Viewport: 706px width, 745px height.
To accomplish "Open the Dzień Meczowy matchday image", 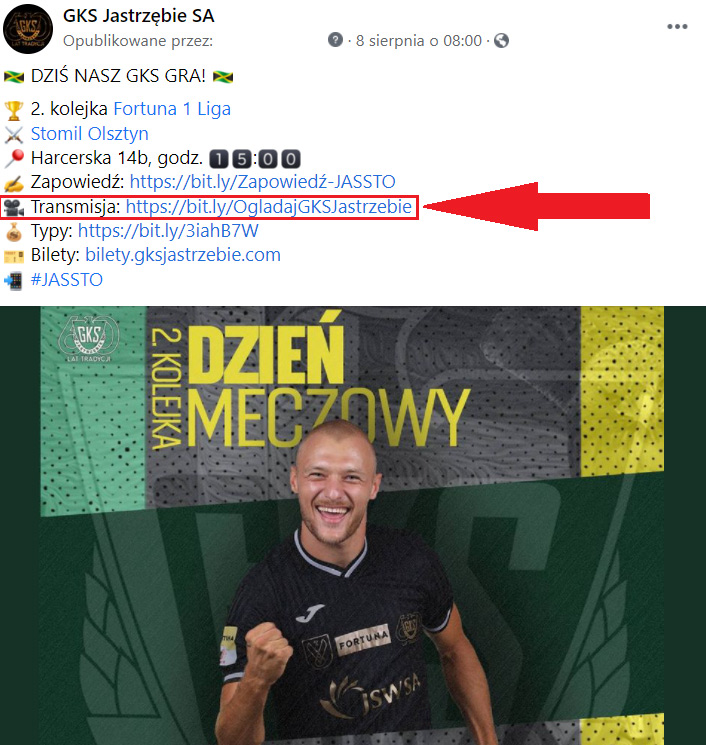I will [x=353, y=525].
